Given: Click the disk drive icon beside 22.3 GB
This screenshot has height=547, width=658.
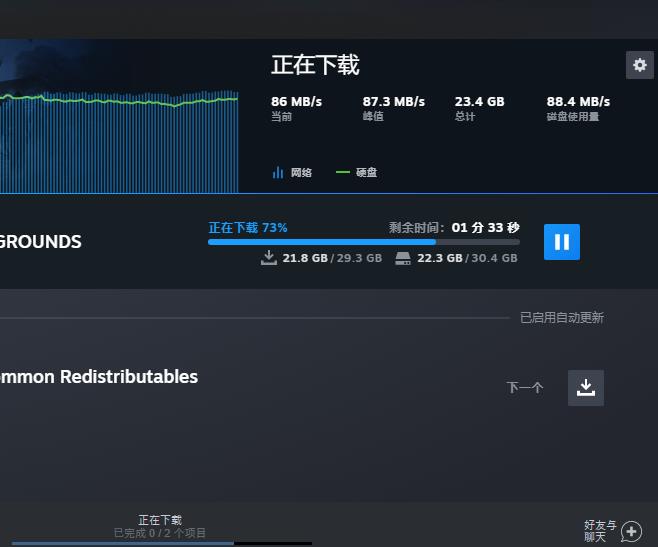Looking at the screenshot, I should tap(403, 258).
